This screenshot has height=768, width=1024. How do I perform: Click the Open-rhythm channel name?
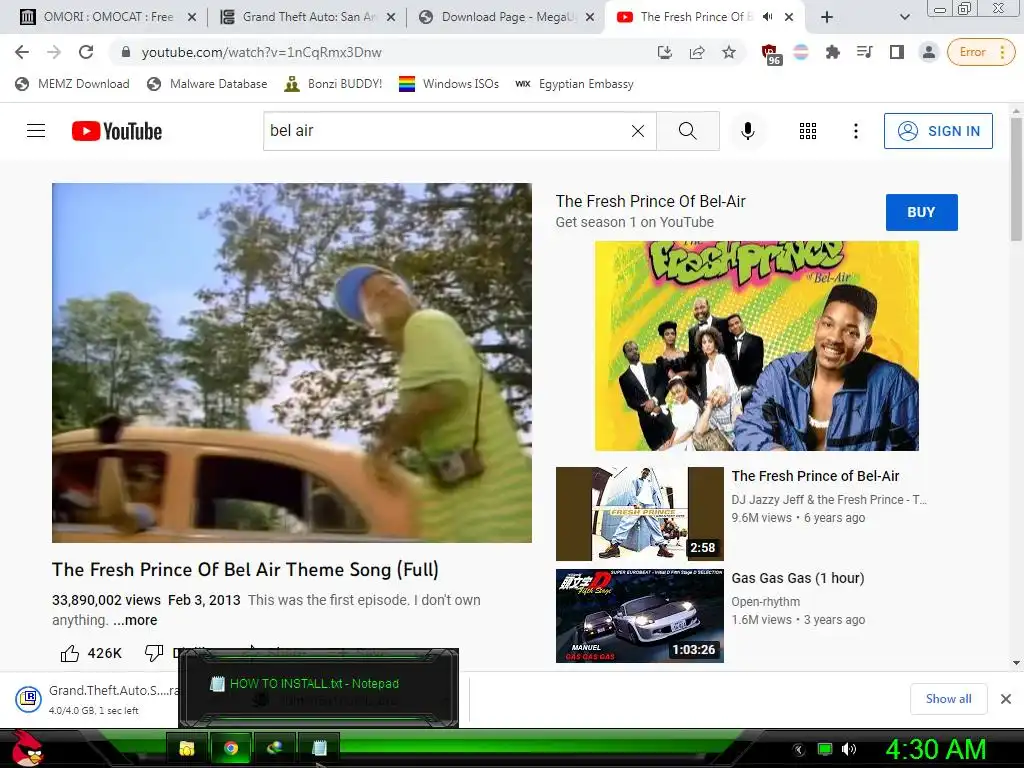point(765,601)
